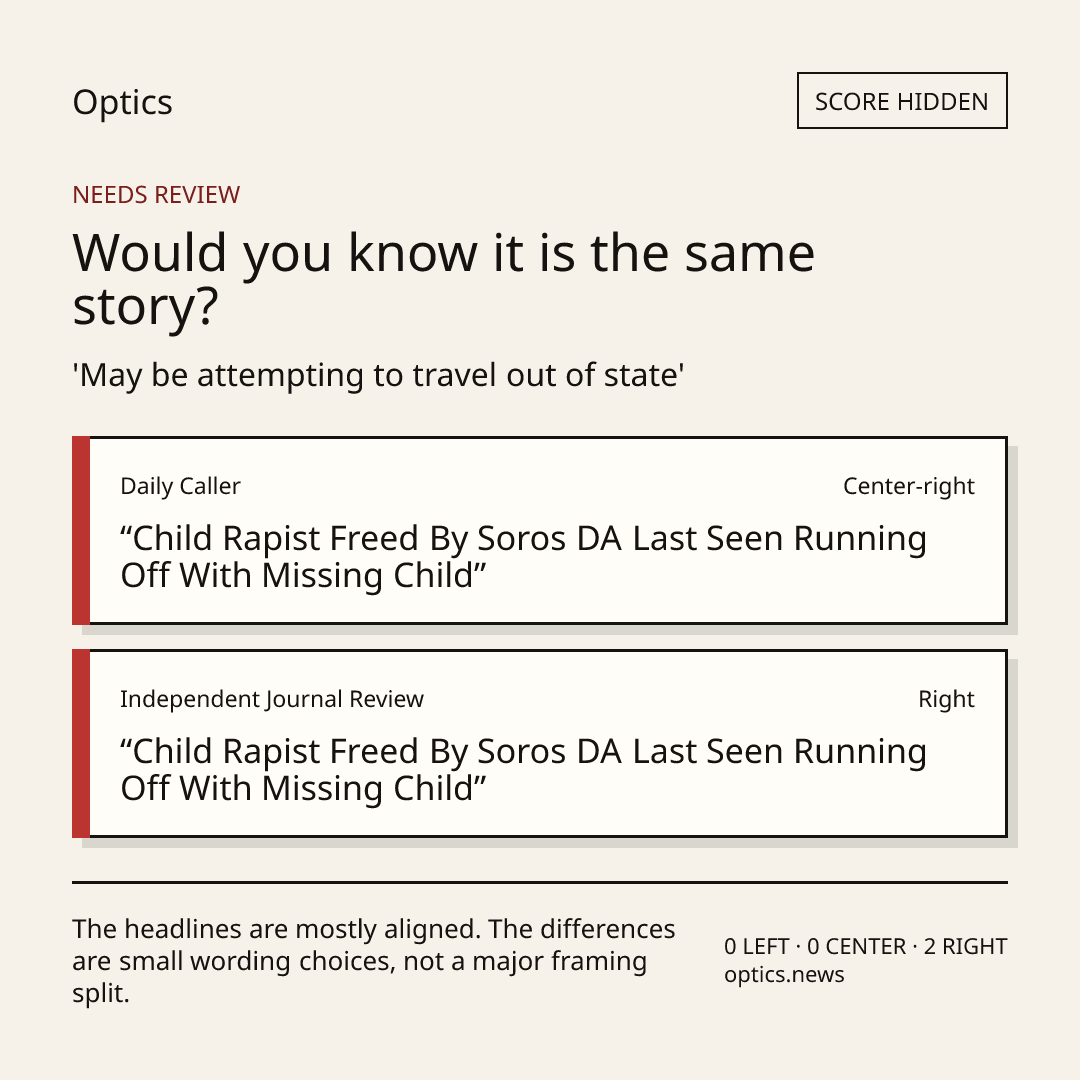
Task: Click the Independent Journal Review headline quote text
Action: (523, 769)
